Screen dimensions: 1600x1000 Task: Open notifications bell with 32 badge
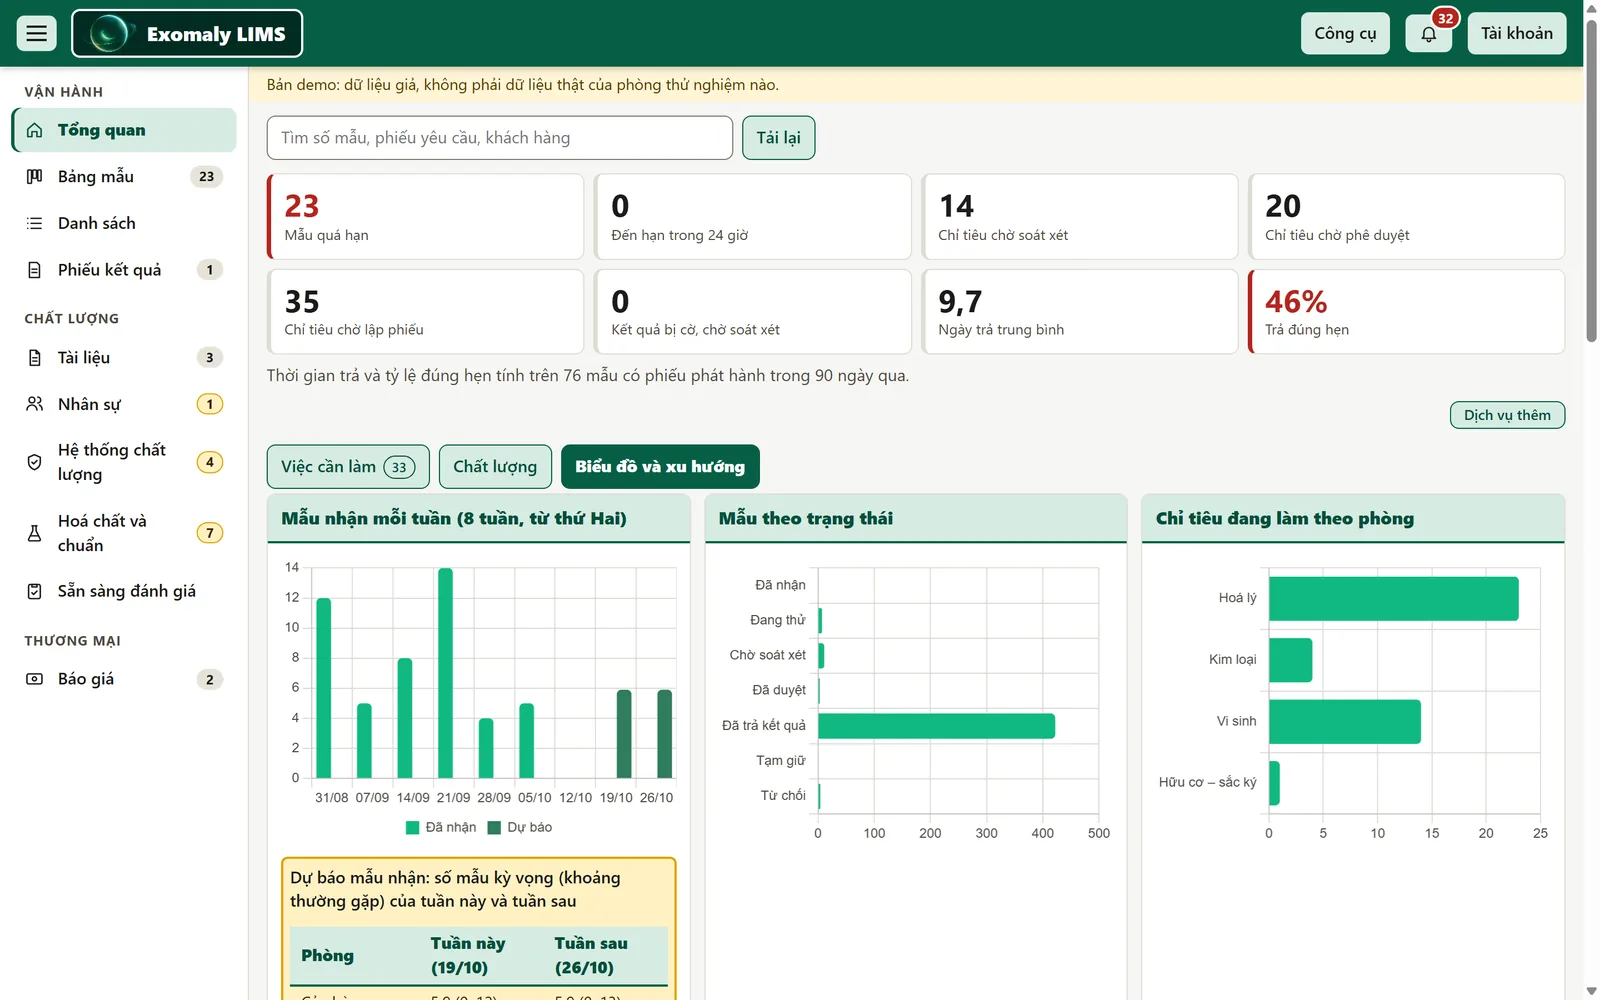(1428, 34)
